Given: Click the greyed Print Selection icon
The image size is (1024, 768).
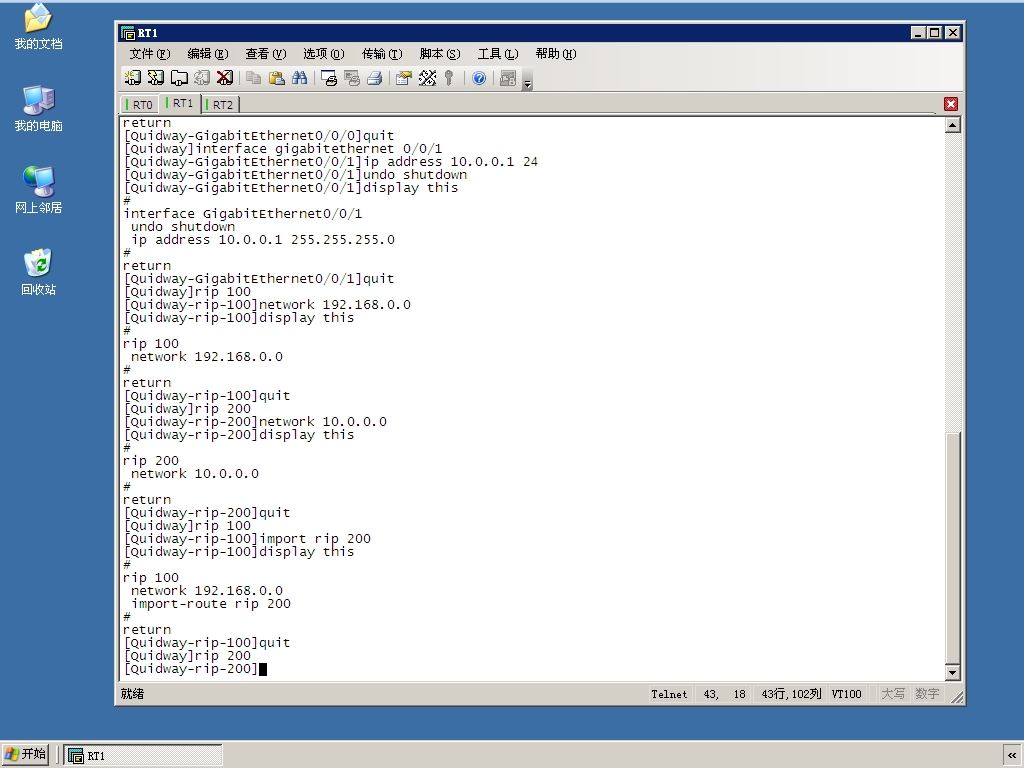Looking at the screenshot, I should [352, 78].
